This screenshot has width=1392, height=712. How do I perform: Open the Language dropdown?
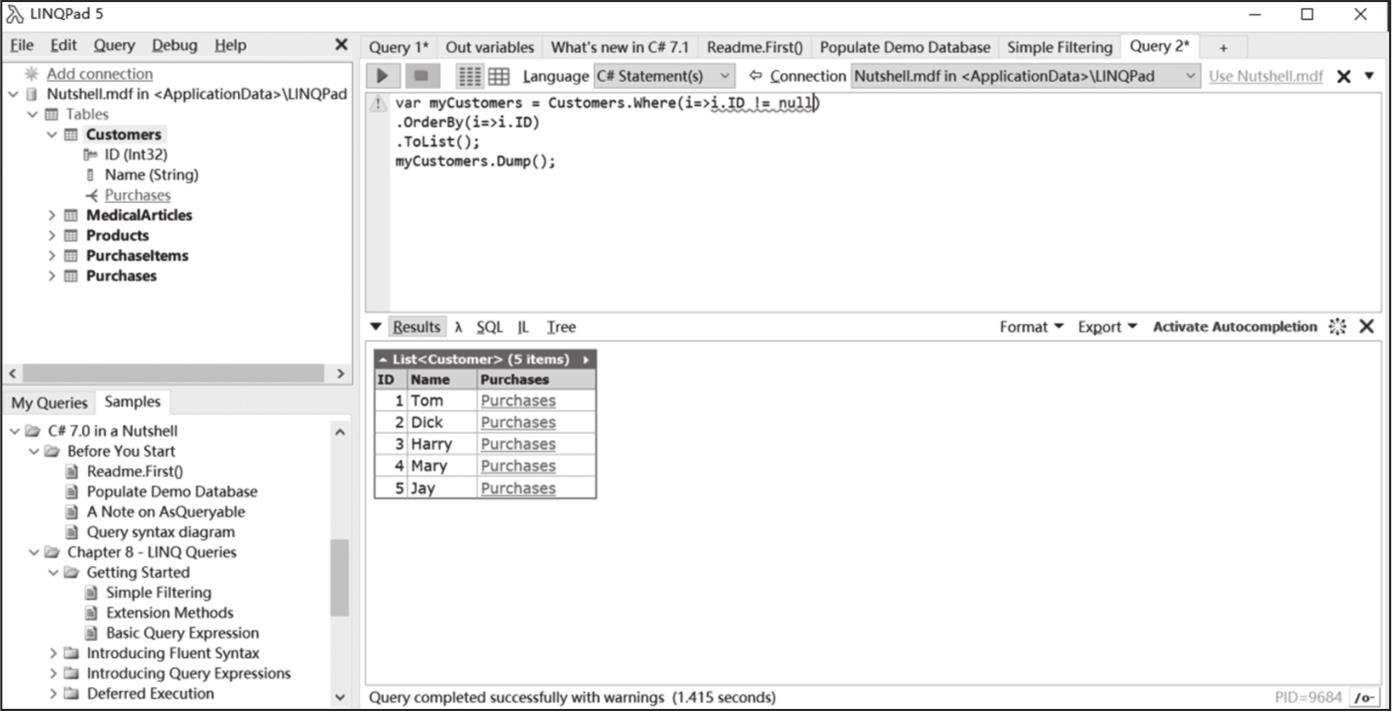point(664,76)
